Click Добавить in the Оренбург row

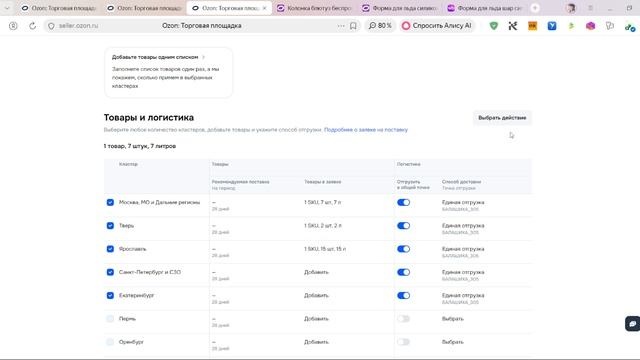pyautogui.click(x=316, y=342)
